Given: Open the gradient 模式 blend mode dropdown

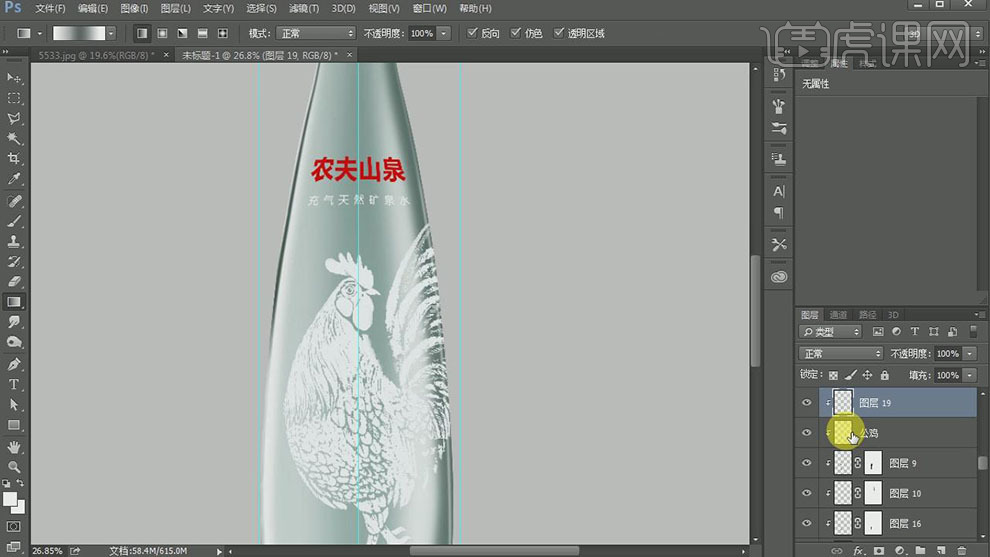Looking at the screenshot, I should [316, 33].
